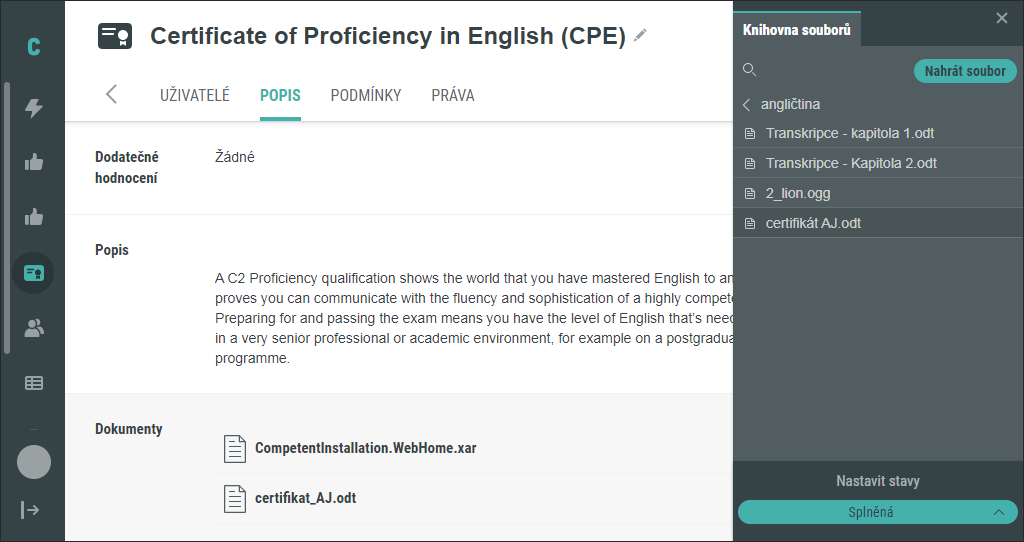Open the table list sidebar icon
The height and width of the screenshot is (542, 1024).
[33, 383]
